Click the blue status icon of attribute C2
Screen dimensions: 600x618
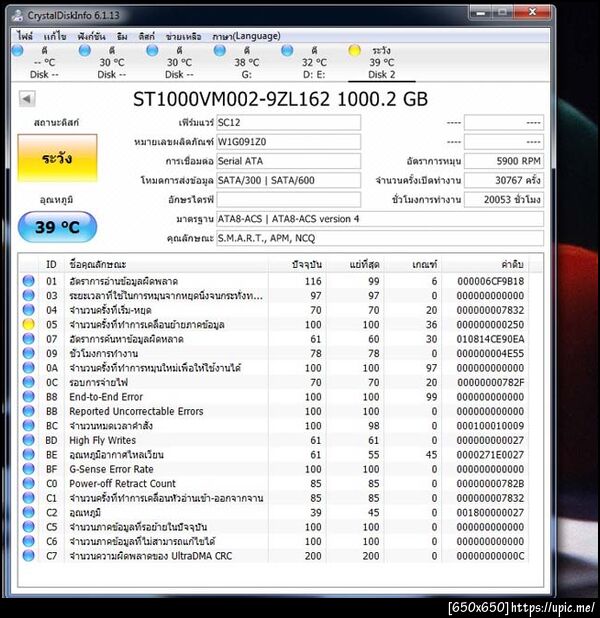point(28,512)
